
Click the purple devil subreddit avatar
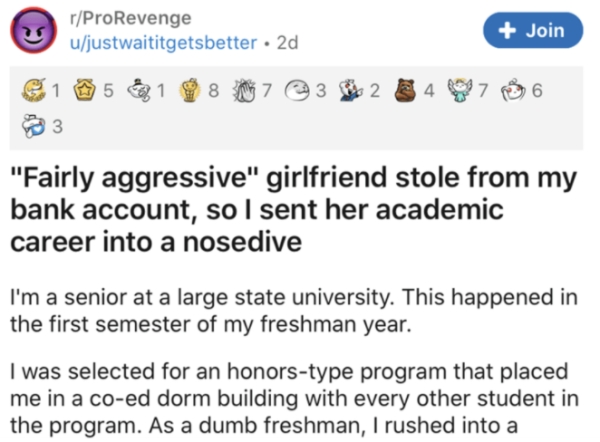coord(32,33)
